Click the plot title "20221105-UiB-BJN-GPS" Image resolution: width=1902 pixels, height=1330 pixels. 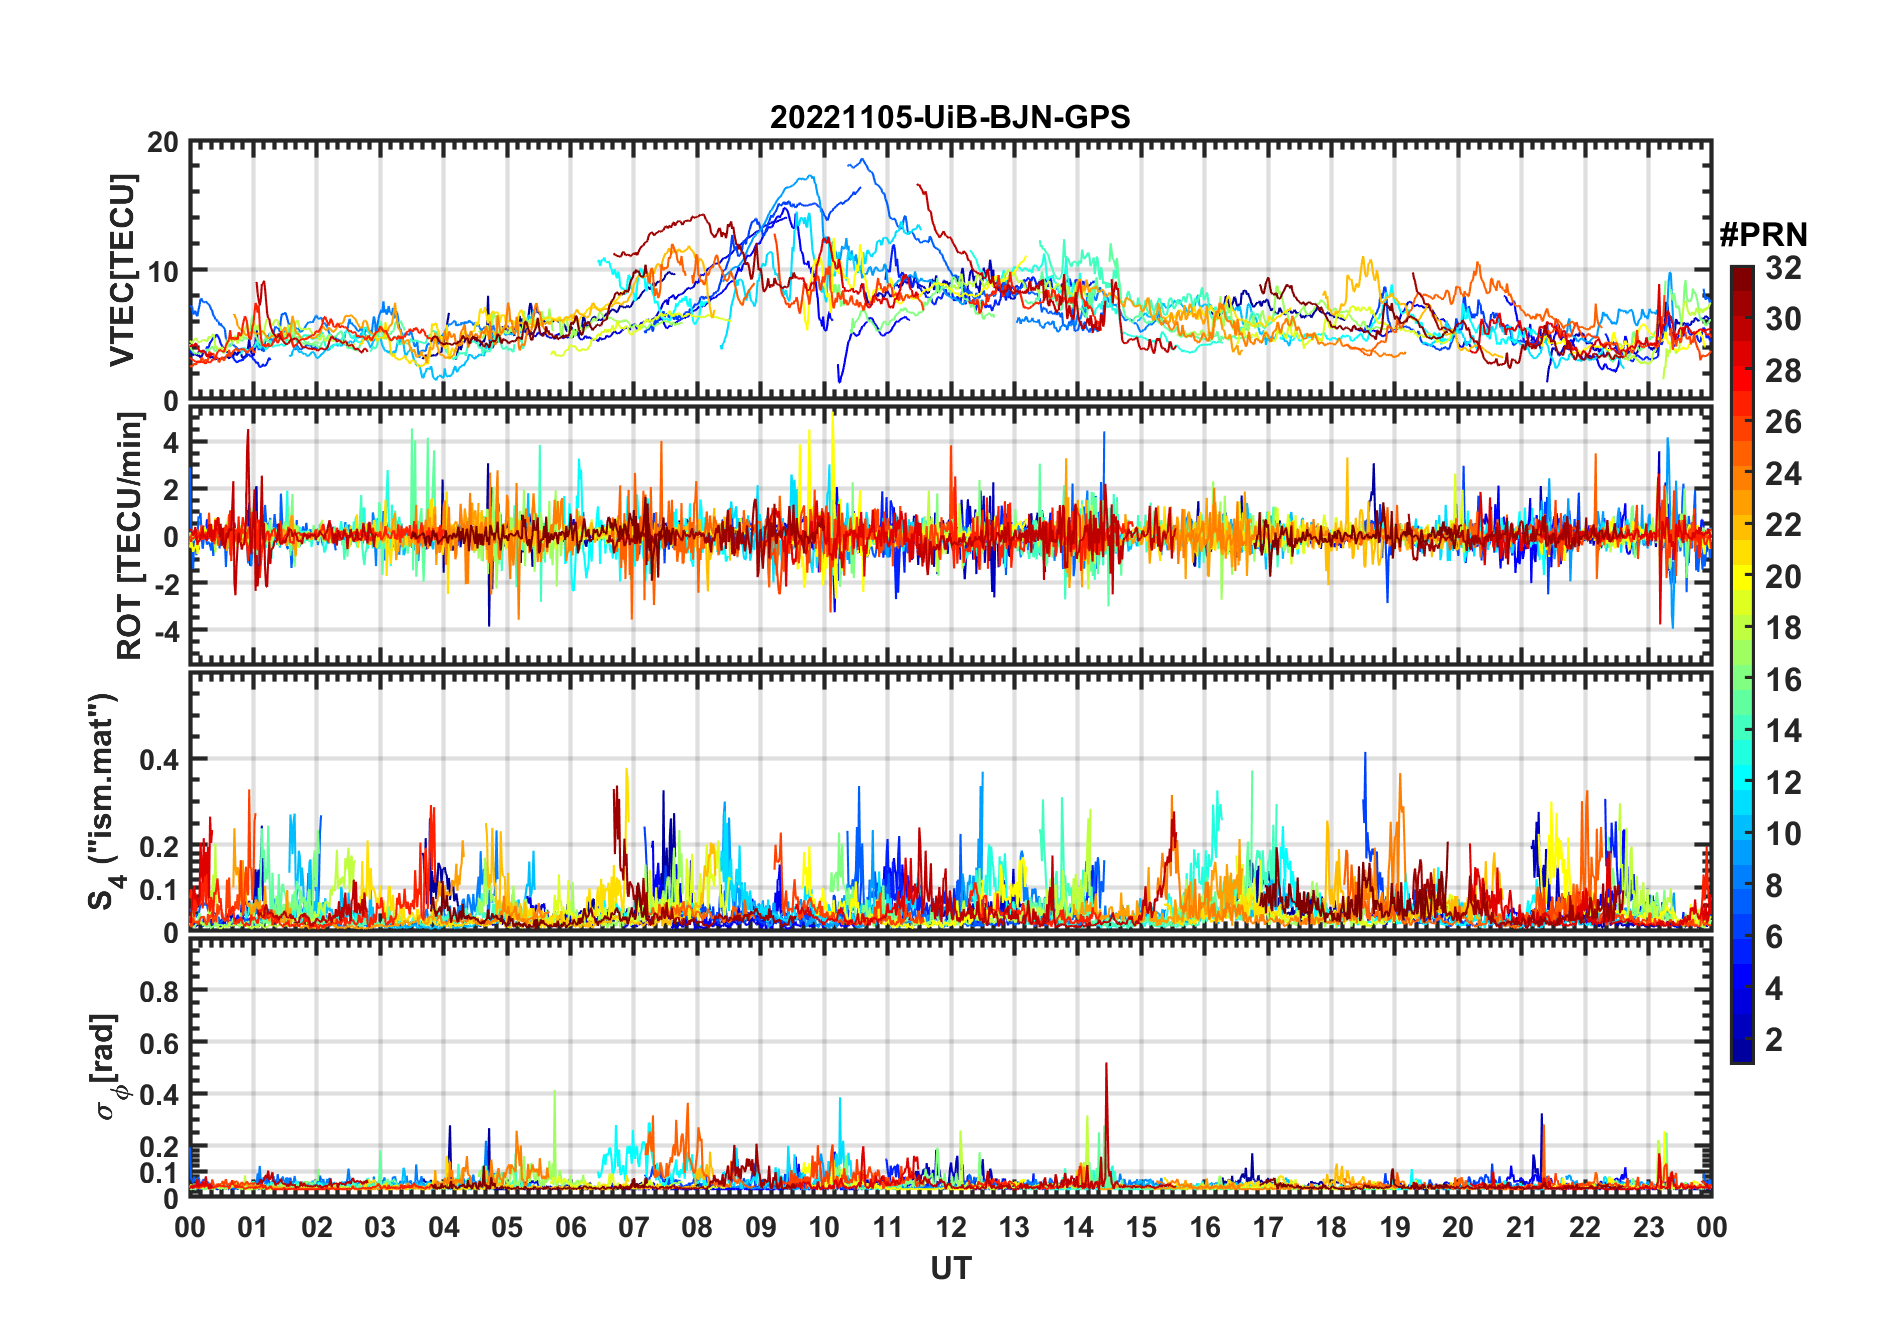[950, 118]
